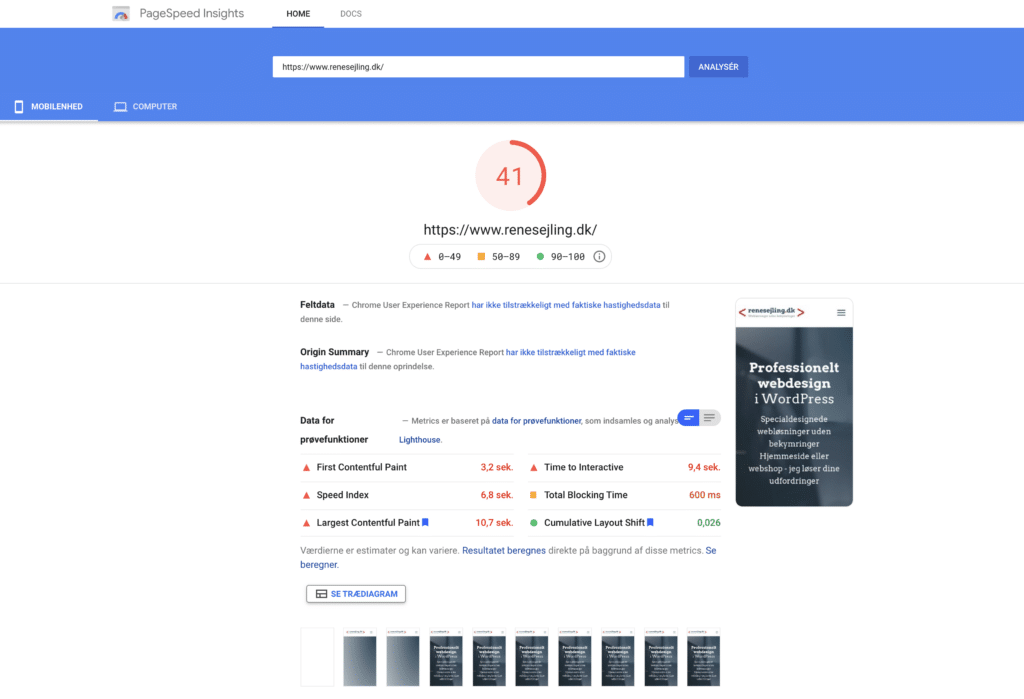Click the second filmstrip thumbnail

click(x=360, y=657)
